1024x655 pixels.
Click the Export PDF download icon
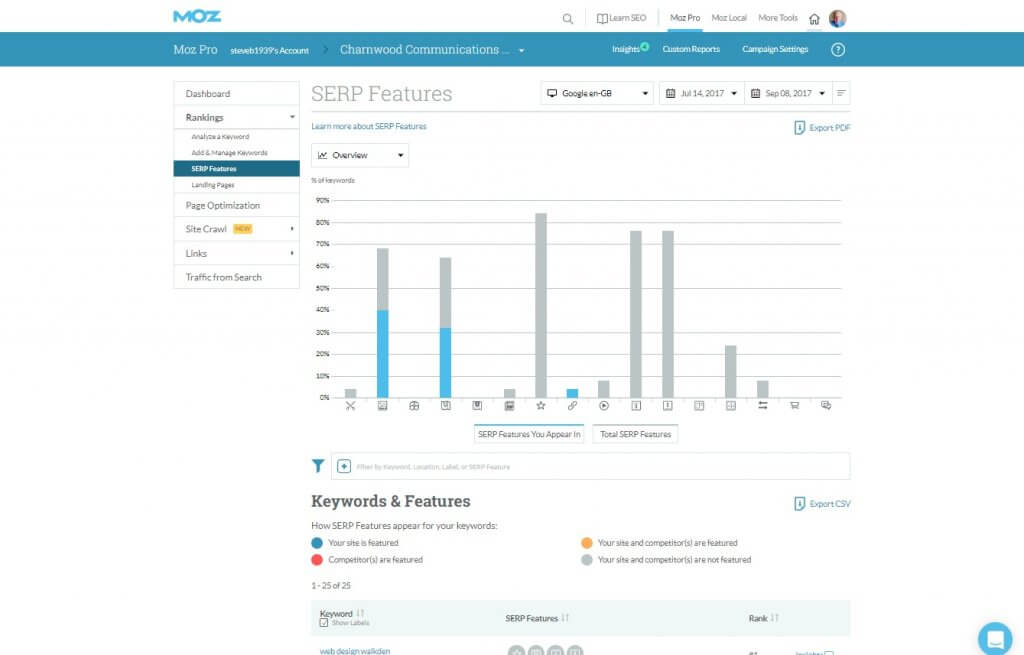799,127
